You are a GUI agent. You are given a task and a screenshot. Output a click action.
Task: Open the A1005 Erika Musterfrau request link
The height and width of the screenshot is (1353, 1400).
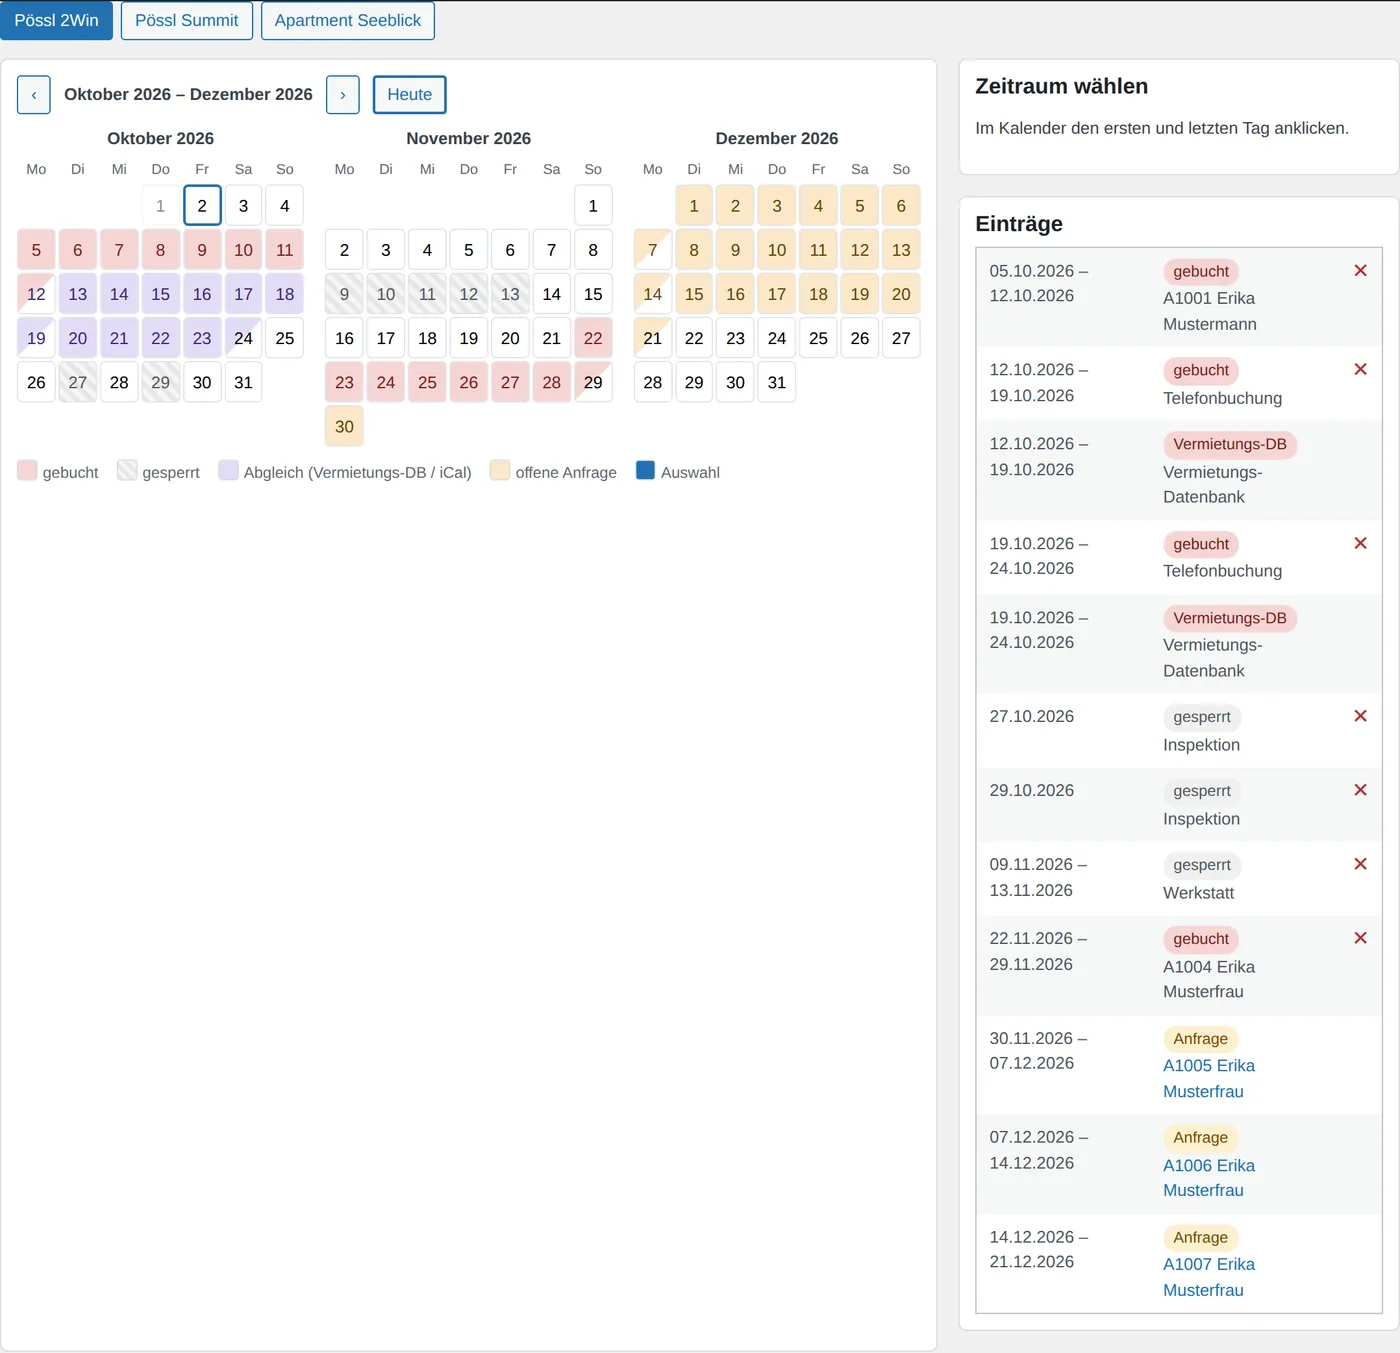click(1209, 1079)
